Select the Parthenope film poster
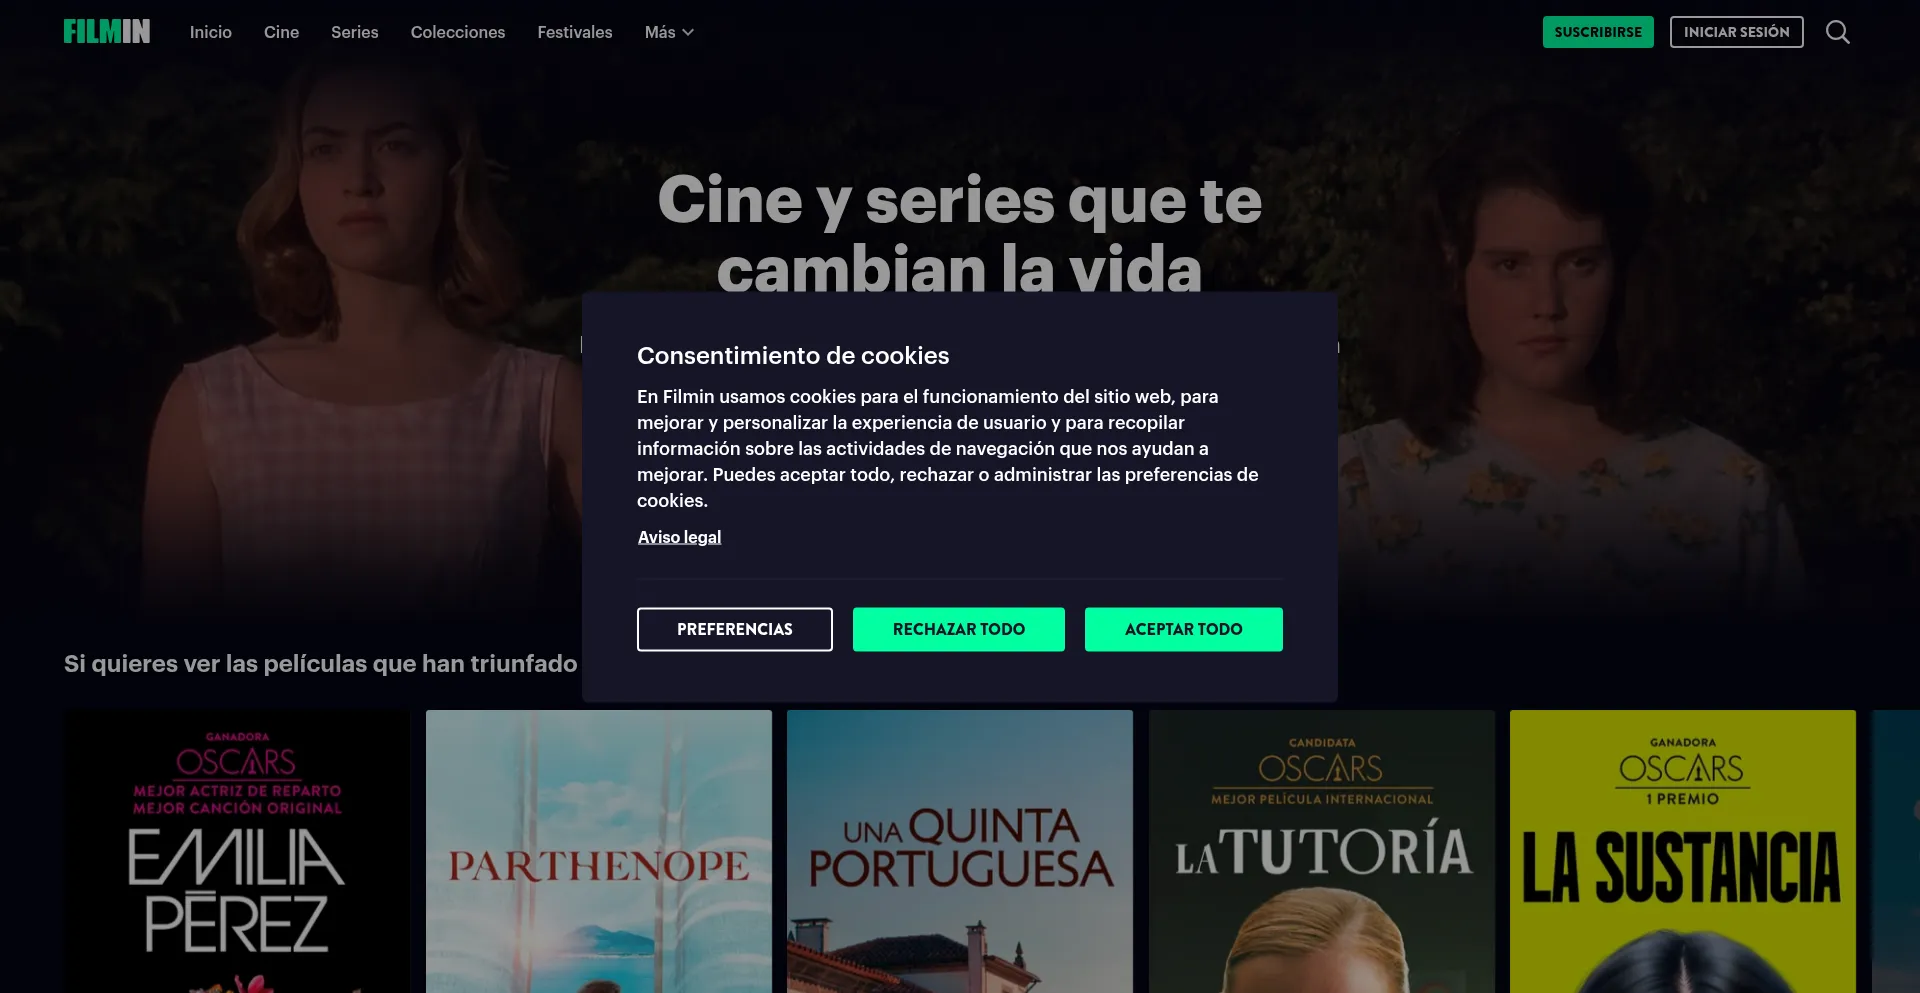Screen dimensions: 1920x993 coord(599,851)
